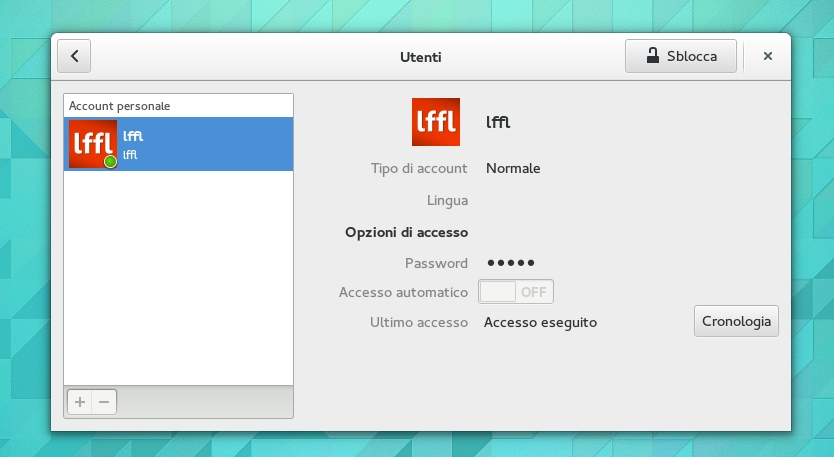Open the Tipo di account Normale dropdown
The image size is (834, 457).
[513, 168]
